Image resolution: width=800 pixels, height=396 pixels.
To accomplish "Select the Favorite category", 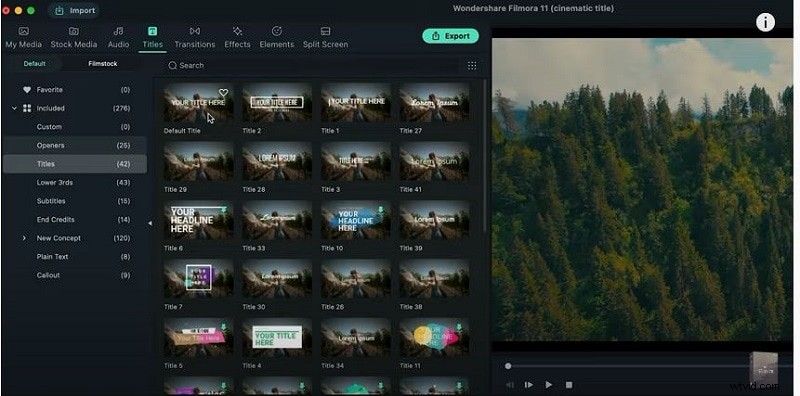I will [75, 90].
